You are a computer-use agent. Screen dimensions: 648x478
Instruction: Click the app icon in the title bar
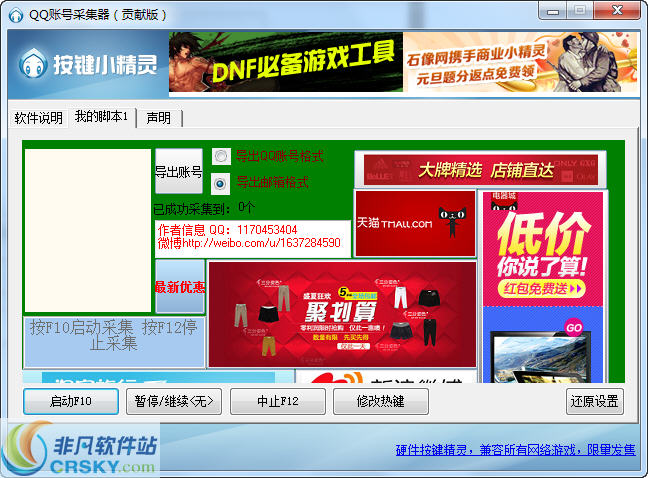[16, 15]
